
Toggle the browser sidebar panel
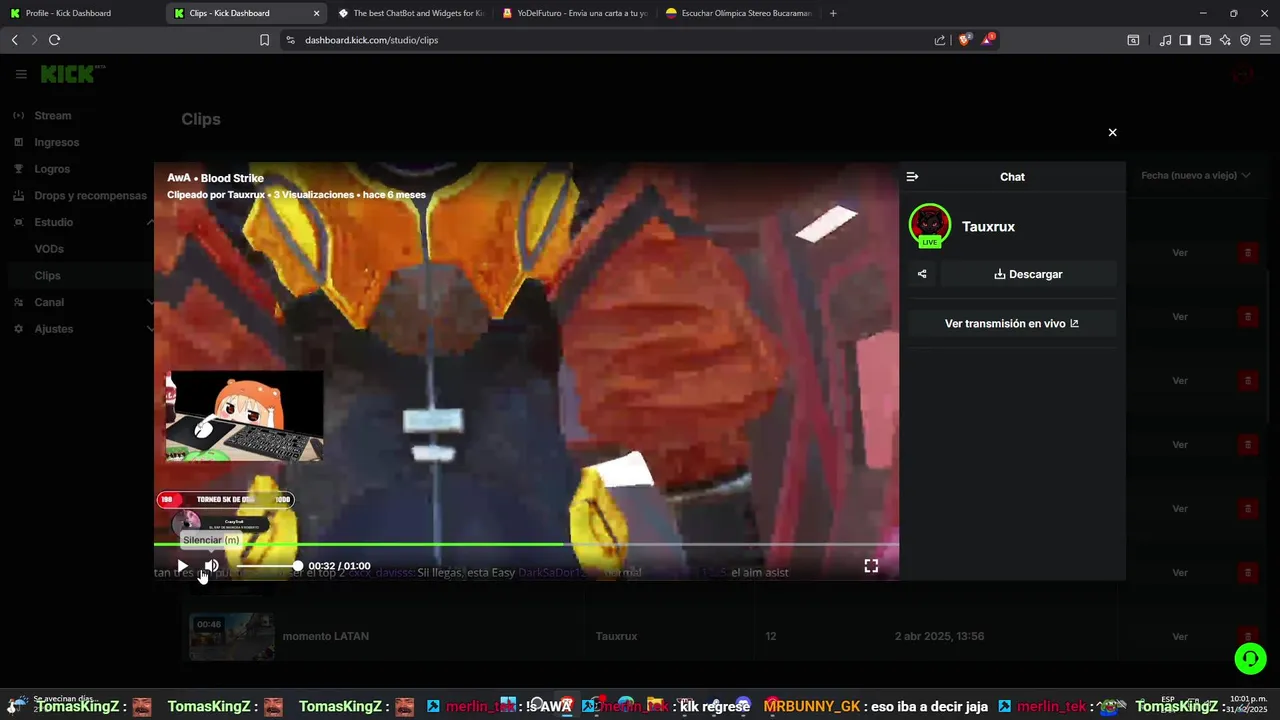(x=1185, y=40)
